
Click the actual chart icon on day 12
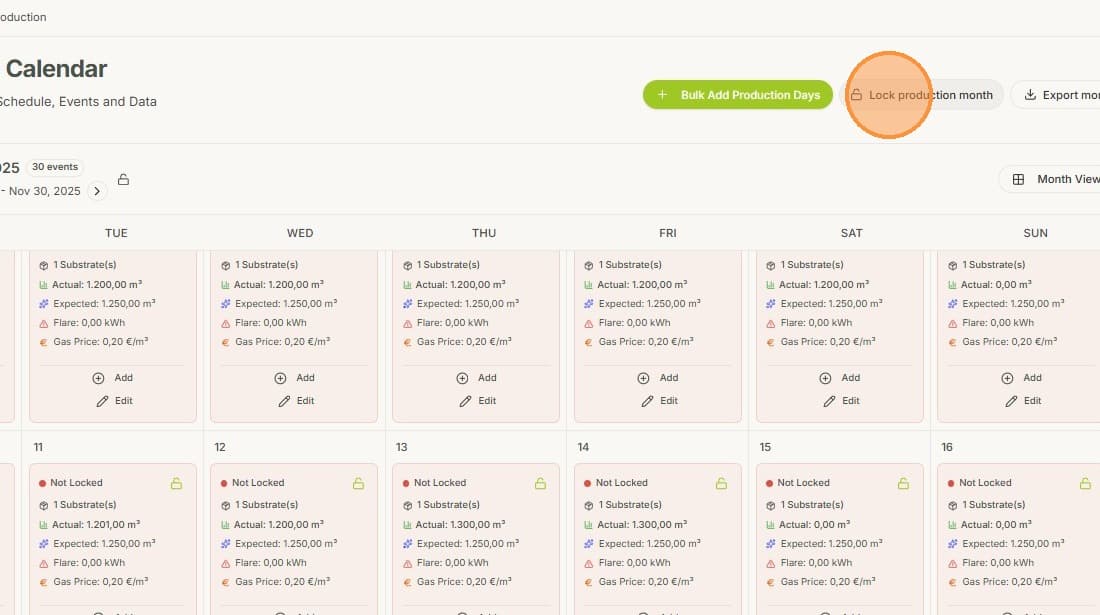225,525
